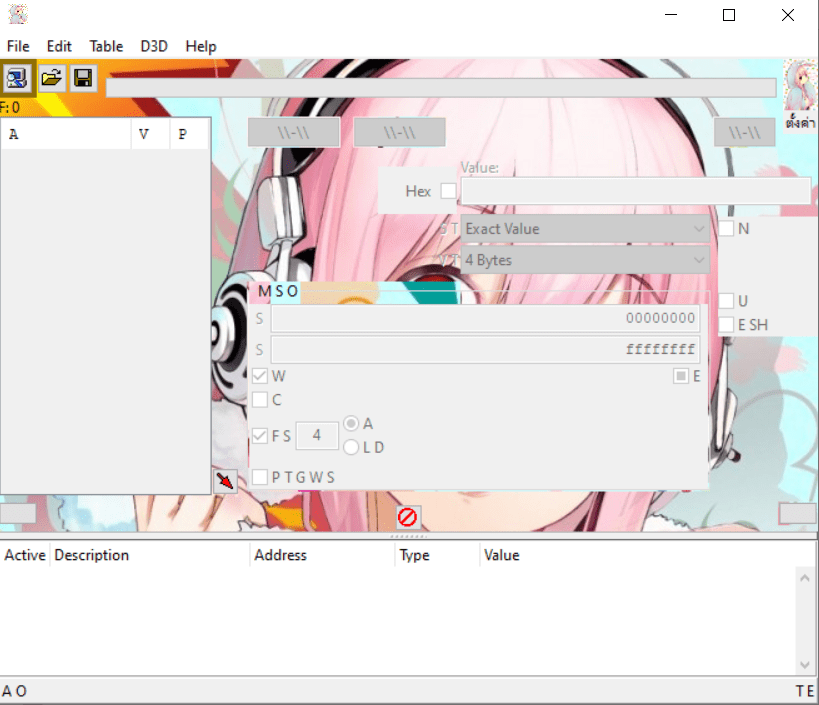Click the scan progress bar at top
819x705 pixels.
click(x=441, y=88)
